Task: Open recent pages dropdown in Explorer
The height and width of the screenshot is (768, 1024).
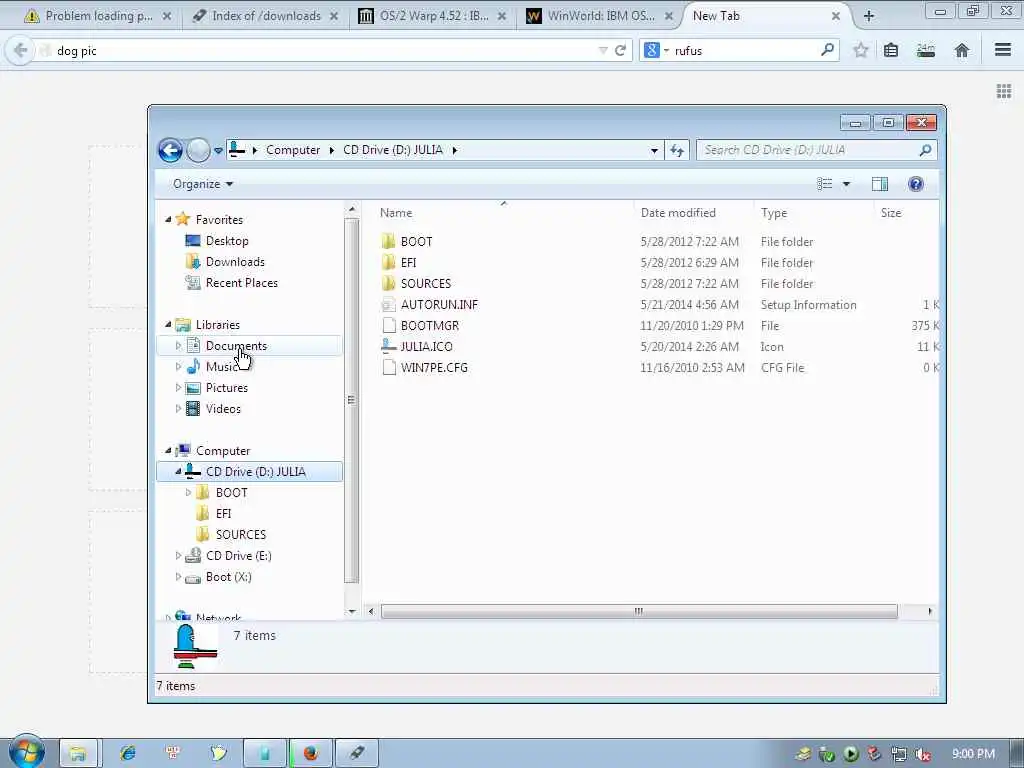Action: point(218,150)
